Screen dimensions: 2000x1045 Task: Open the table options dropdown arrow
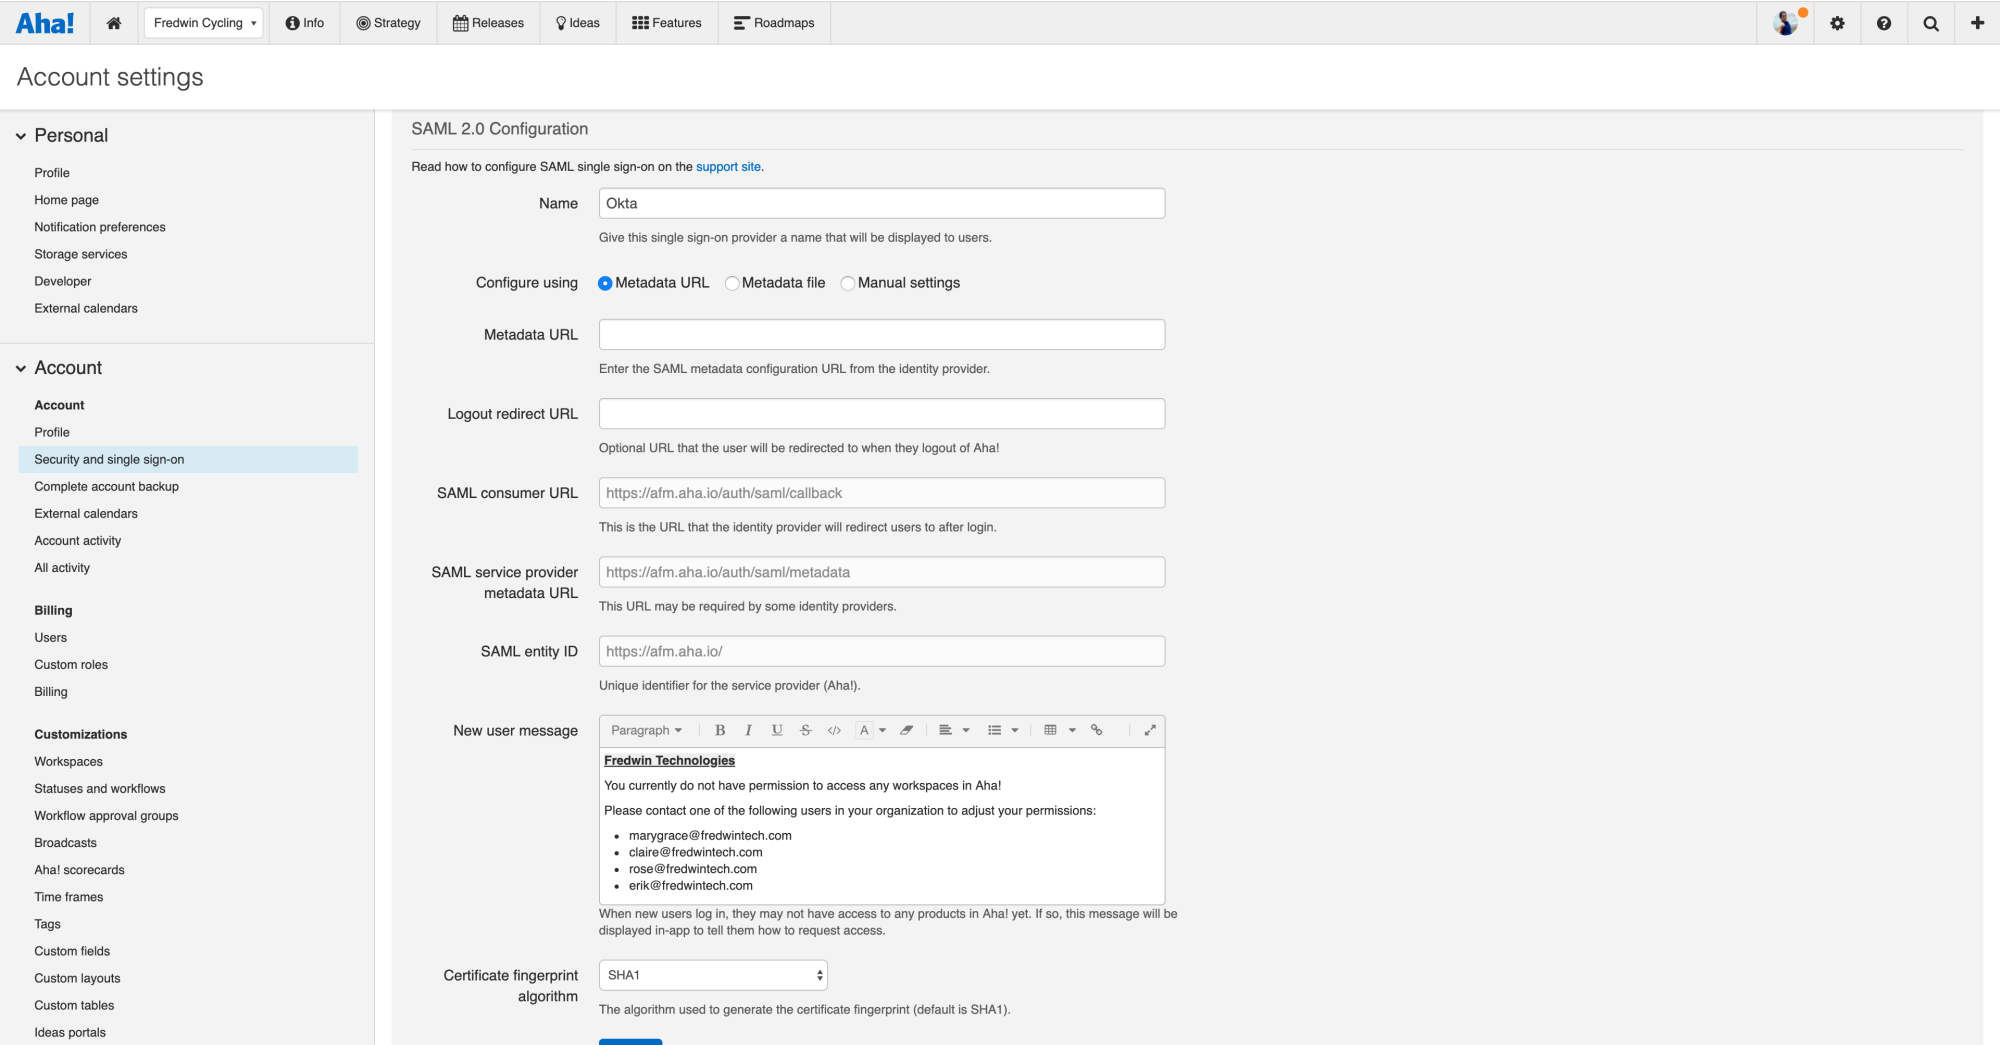click(x=1072, y=730)
